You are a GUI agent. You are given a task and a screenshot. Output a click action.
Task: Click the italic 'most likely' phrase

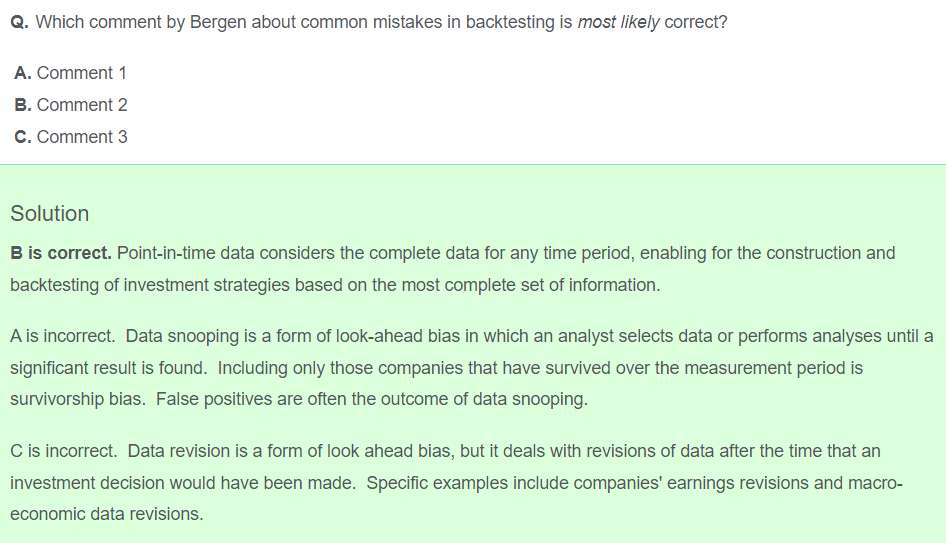point(618,22)
